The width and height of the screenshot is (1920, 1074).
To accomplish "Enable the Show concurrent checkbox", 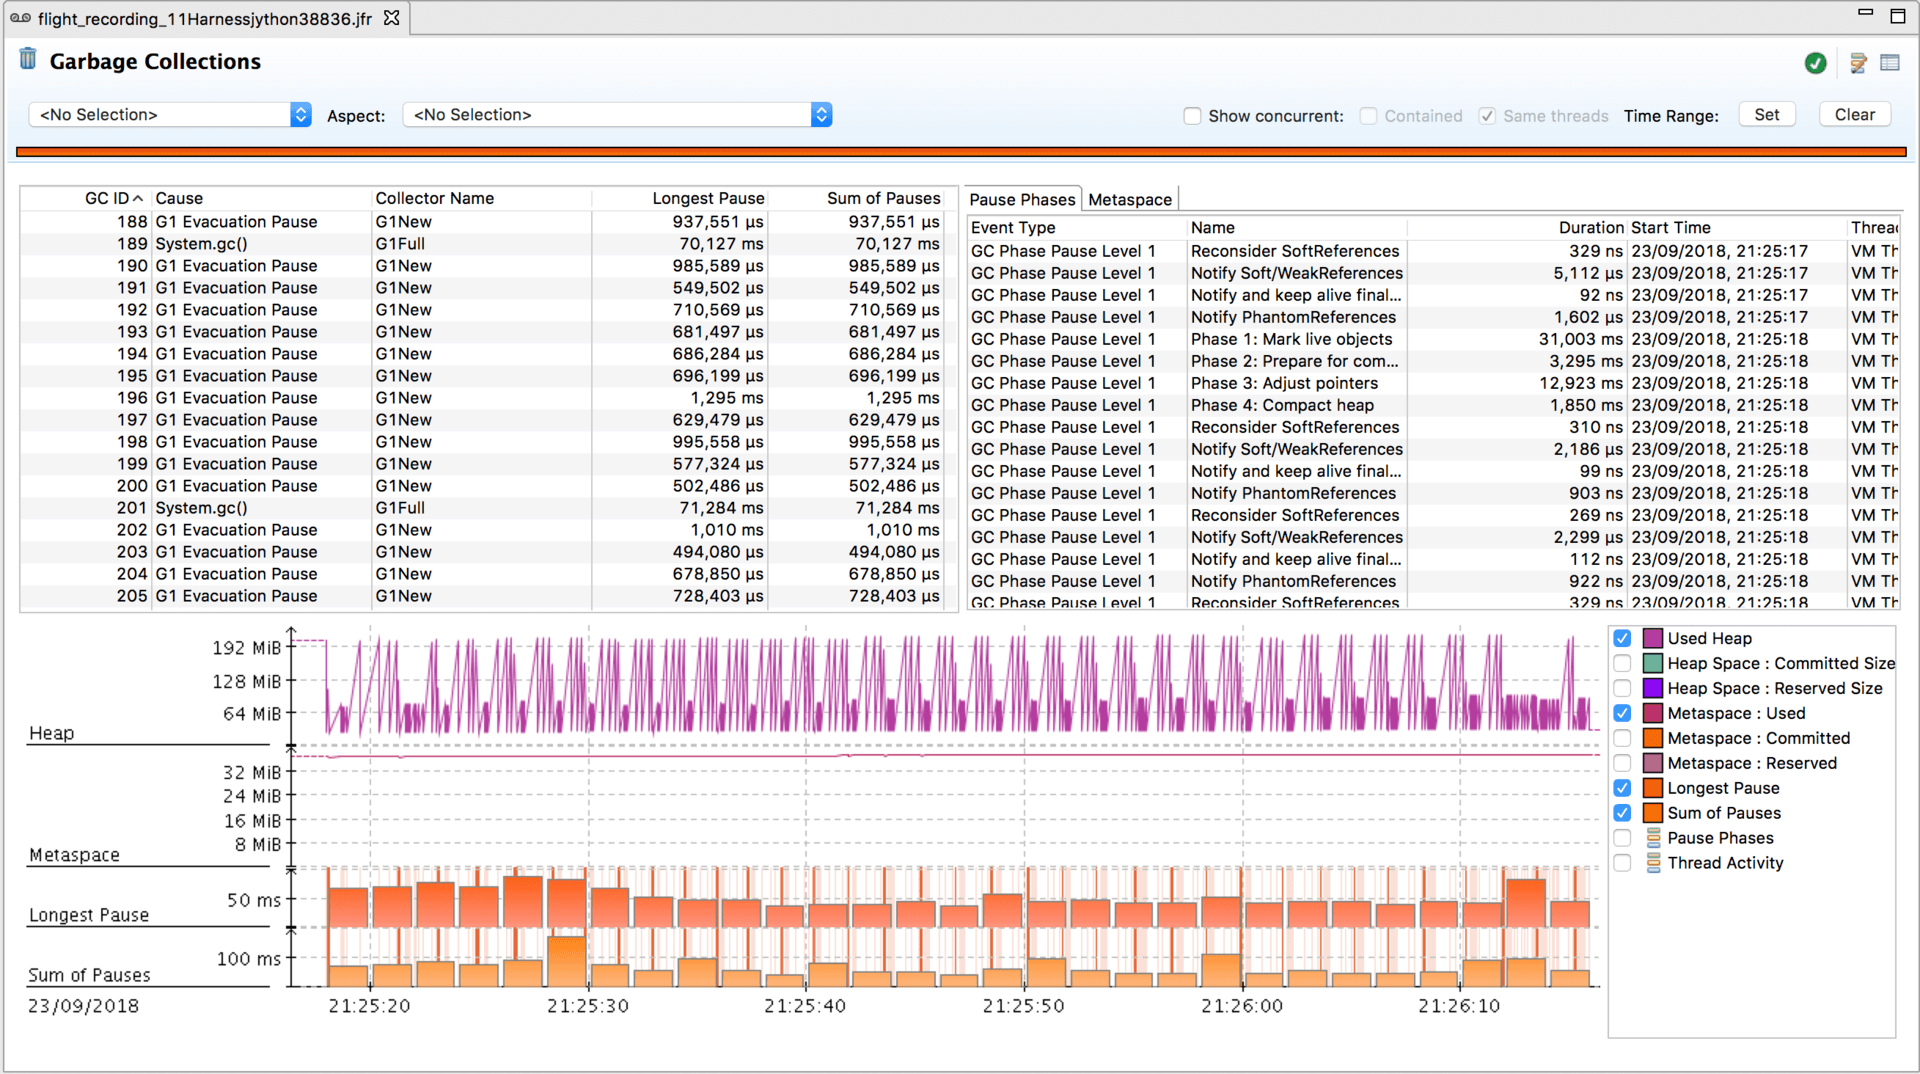I will point(1192,116).
